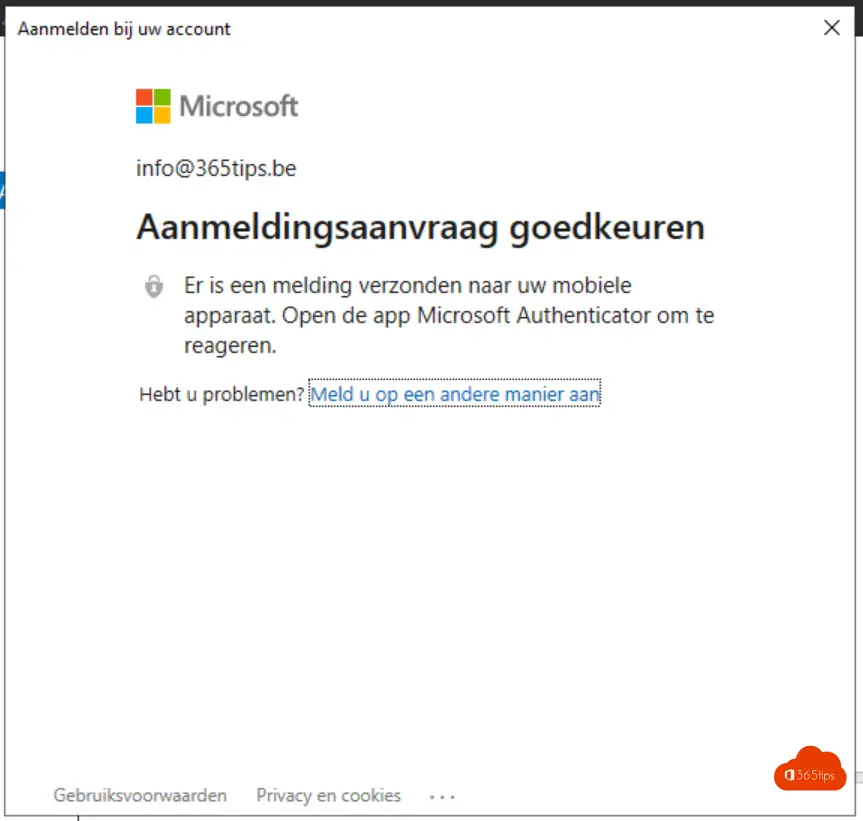The image size is (863, 821).
Task: Click the 'Aanmeldingsaanvraag goedkeuren' heading
Action: pos(420,227)
